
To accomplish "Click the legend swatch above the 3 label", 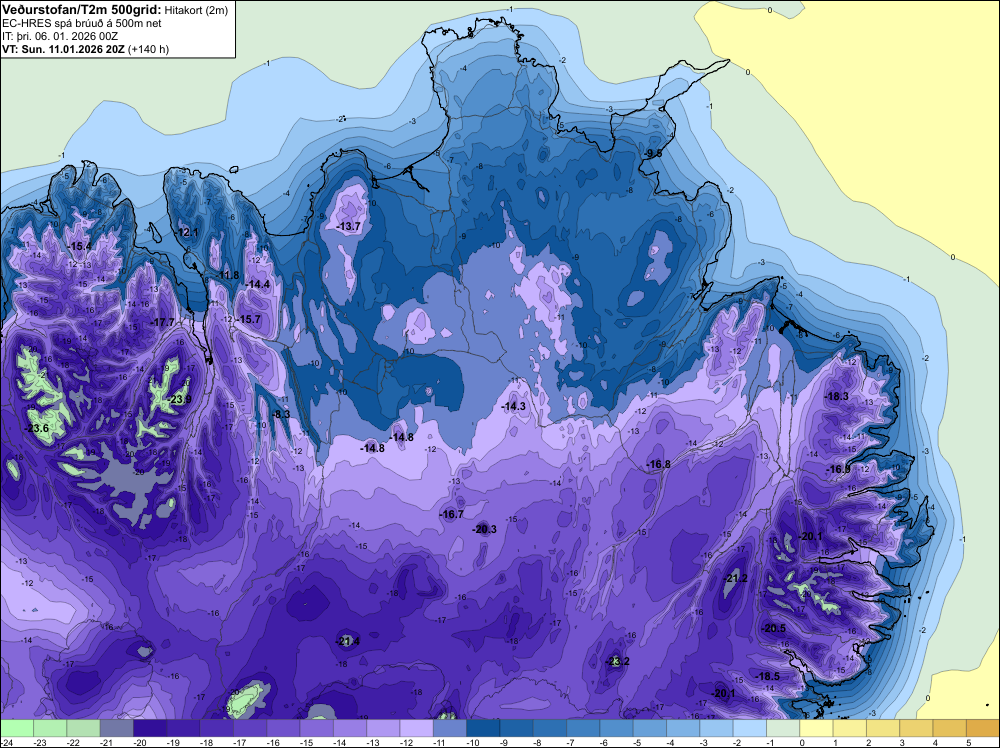I will click(x=916, y=728).
